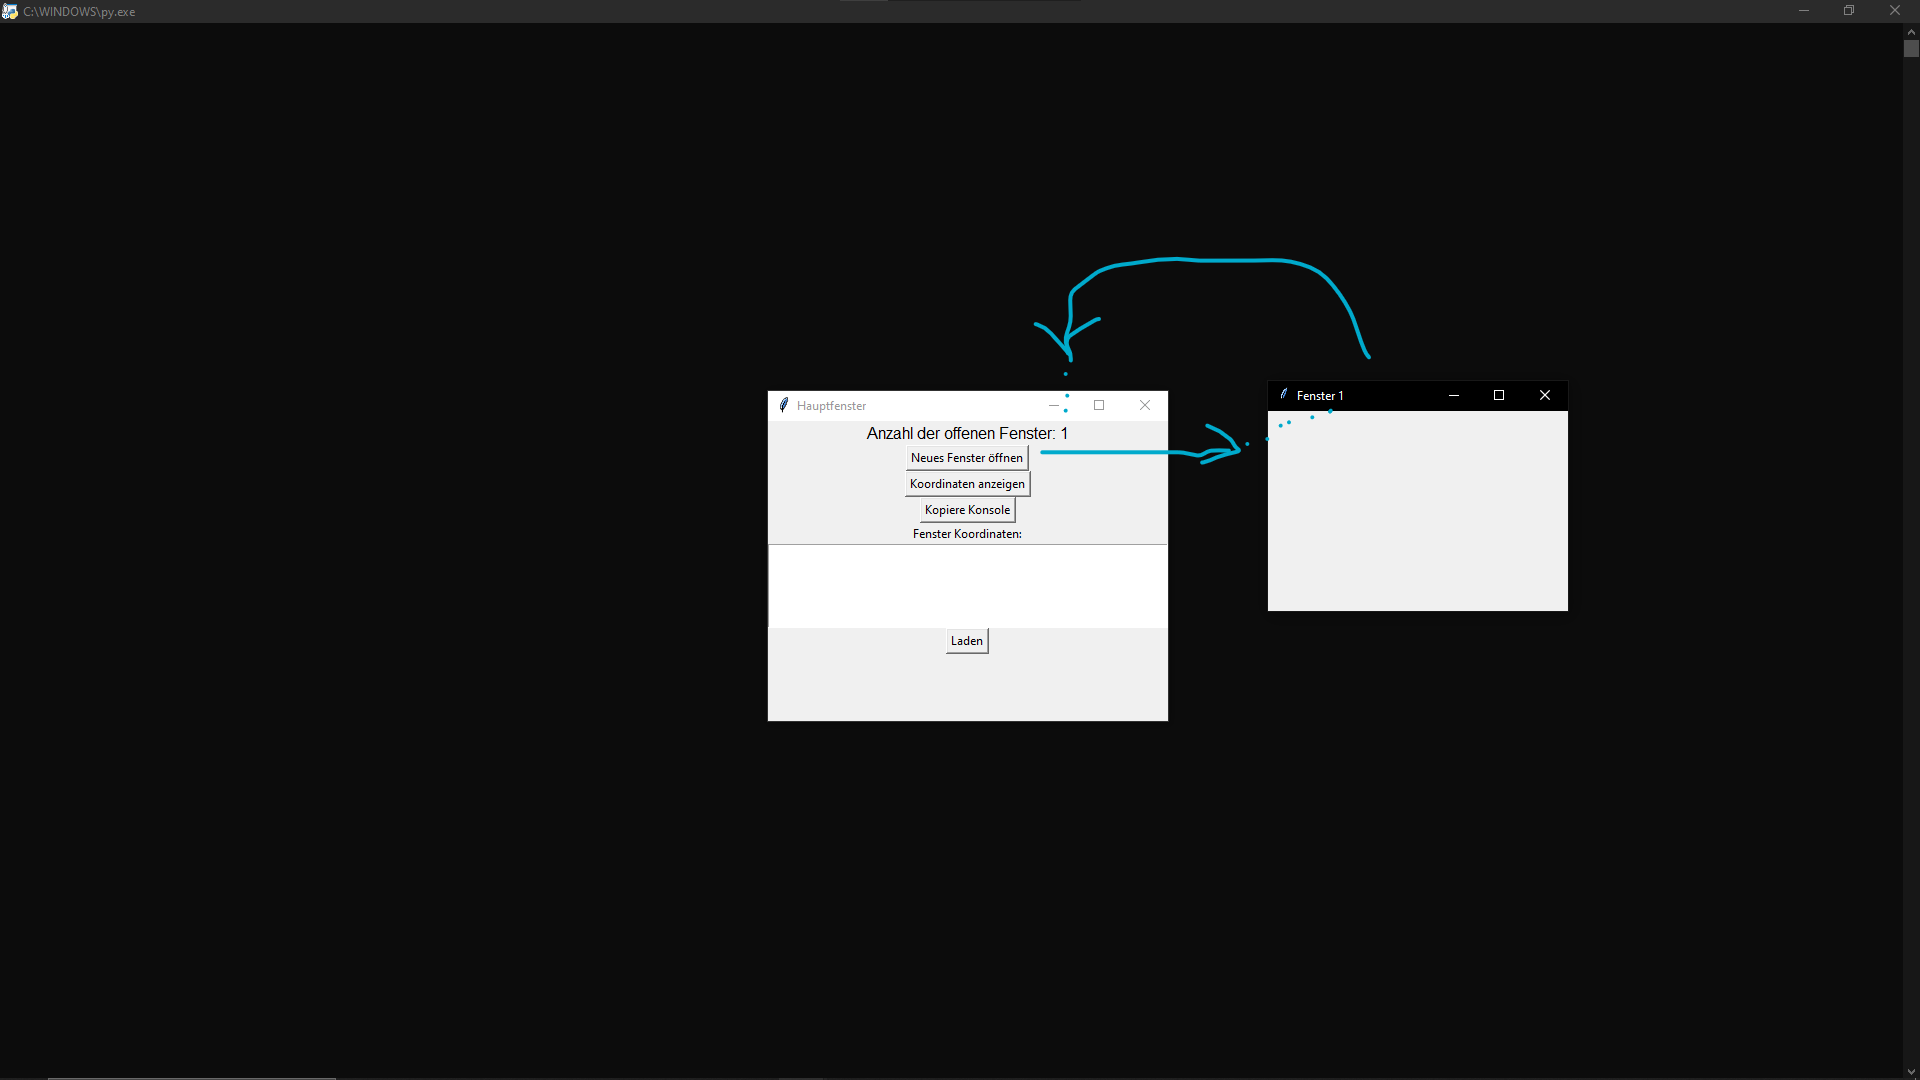Maximize the Fenster 1 window
This screenshot has width=1920, height=1080.
(1498, 395)
